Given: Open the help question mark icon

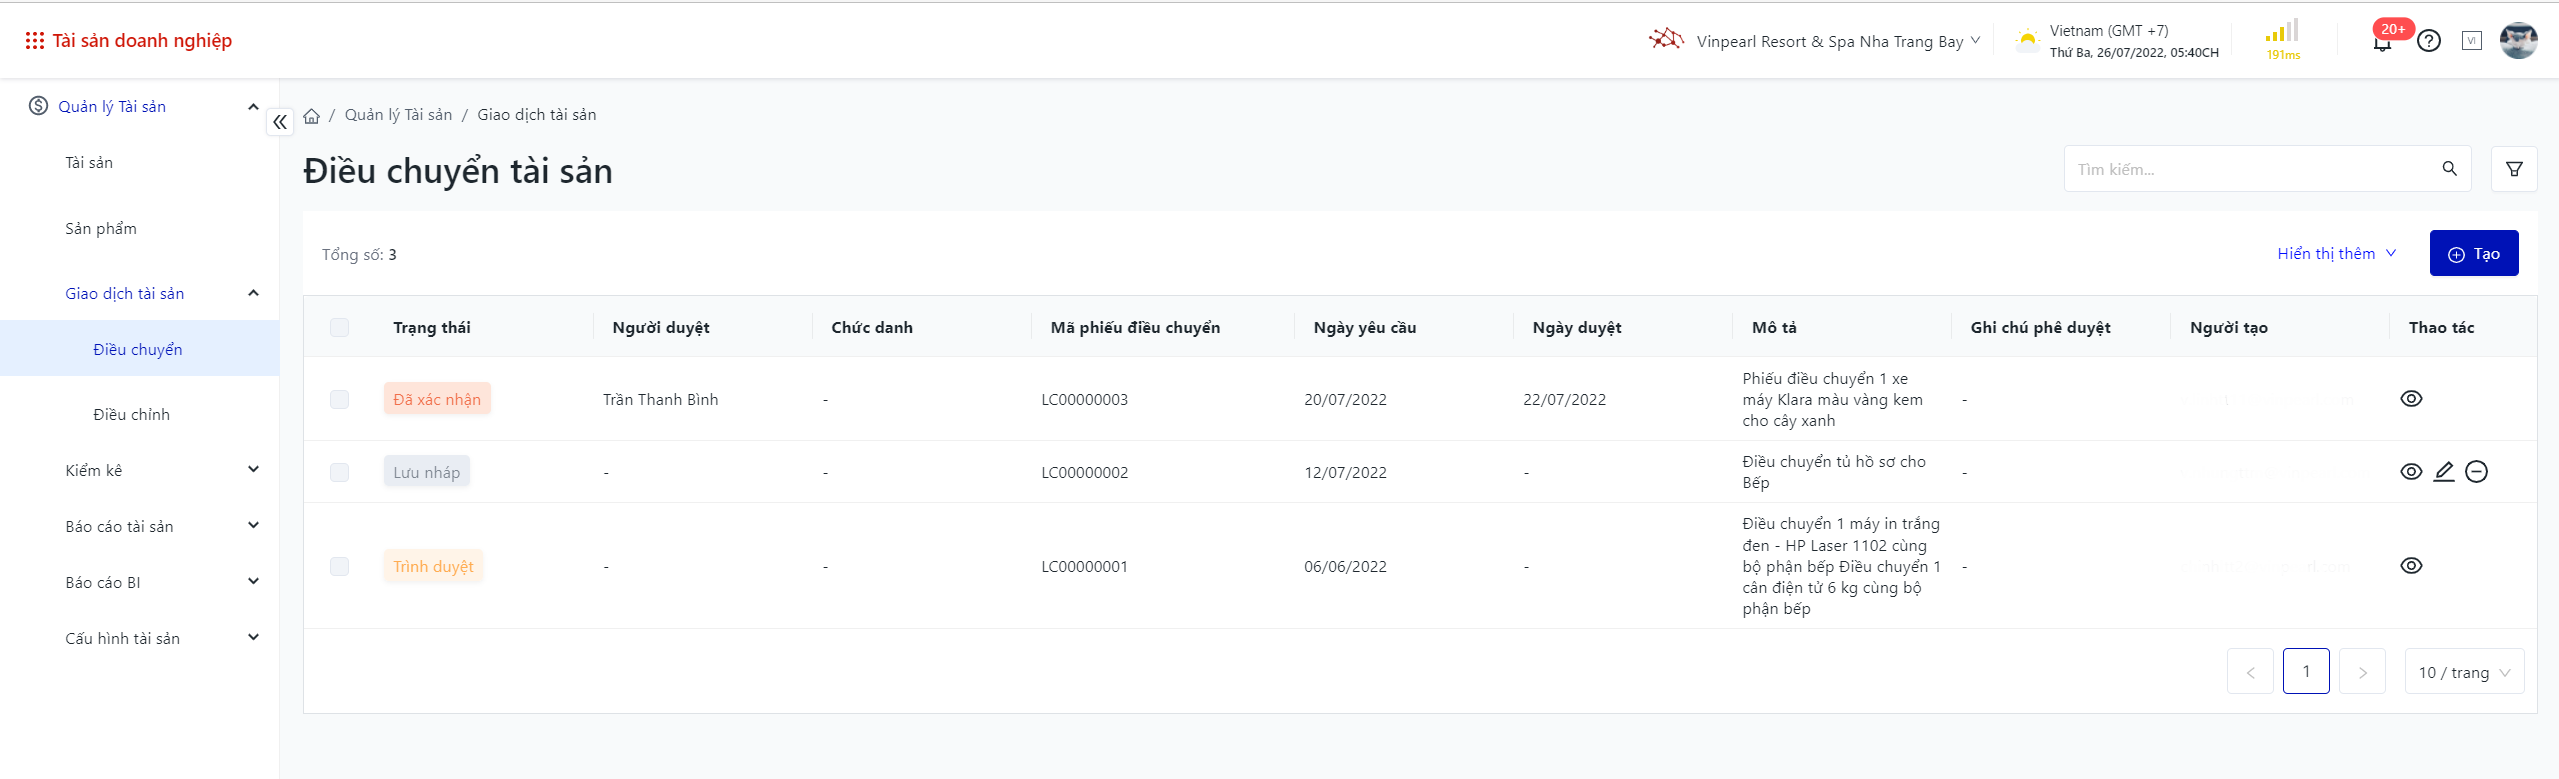Looking at the screenshot, I should tap(2428, 41).
